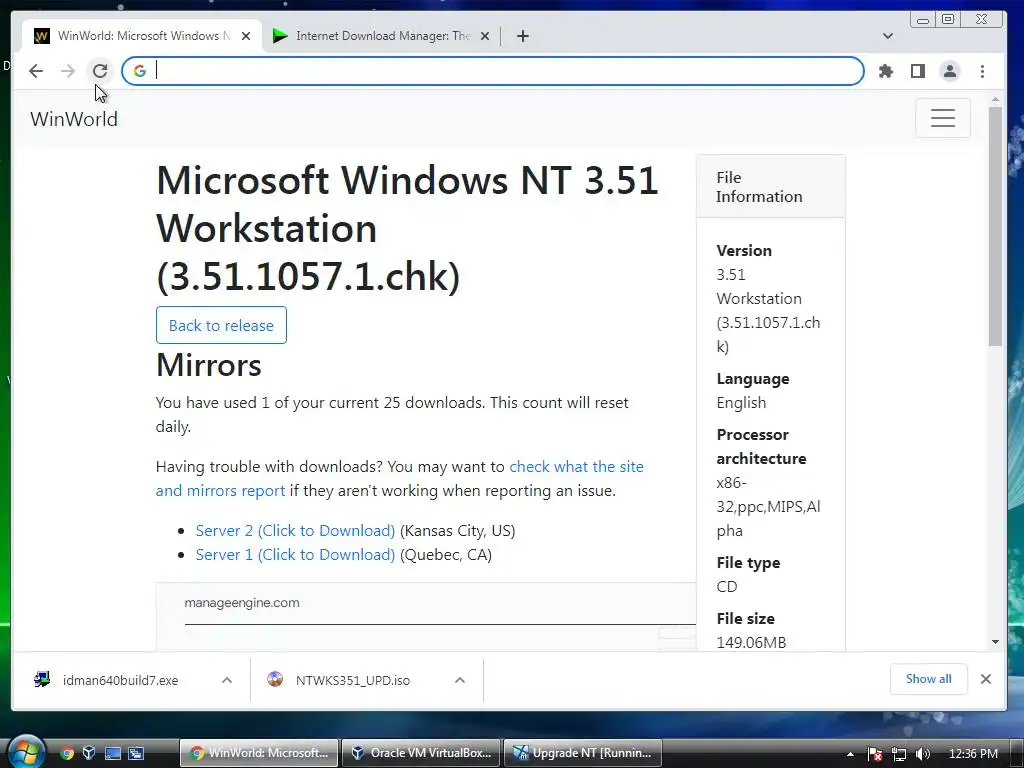Switch to Oracle VM VirtualBox taskbar button

422,753
